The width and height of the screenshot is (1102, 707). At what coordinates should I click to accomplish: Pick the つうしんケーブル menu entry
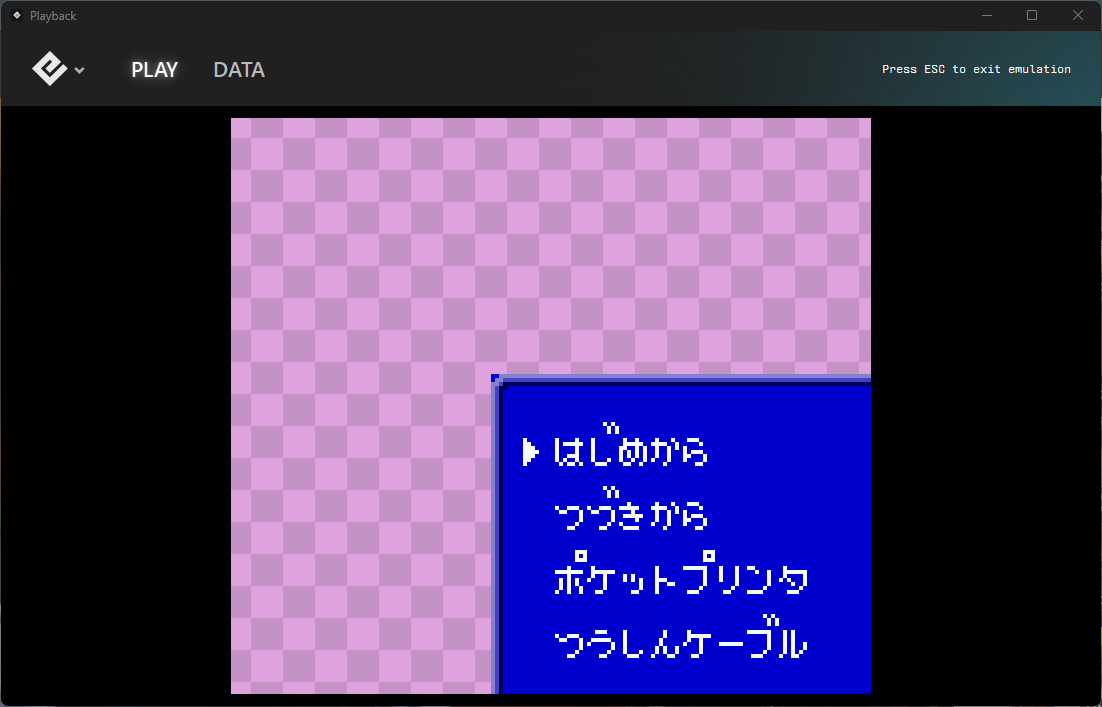click(x=680, y=643)
